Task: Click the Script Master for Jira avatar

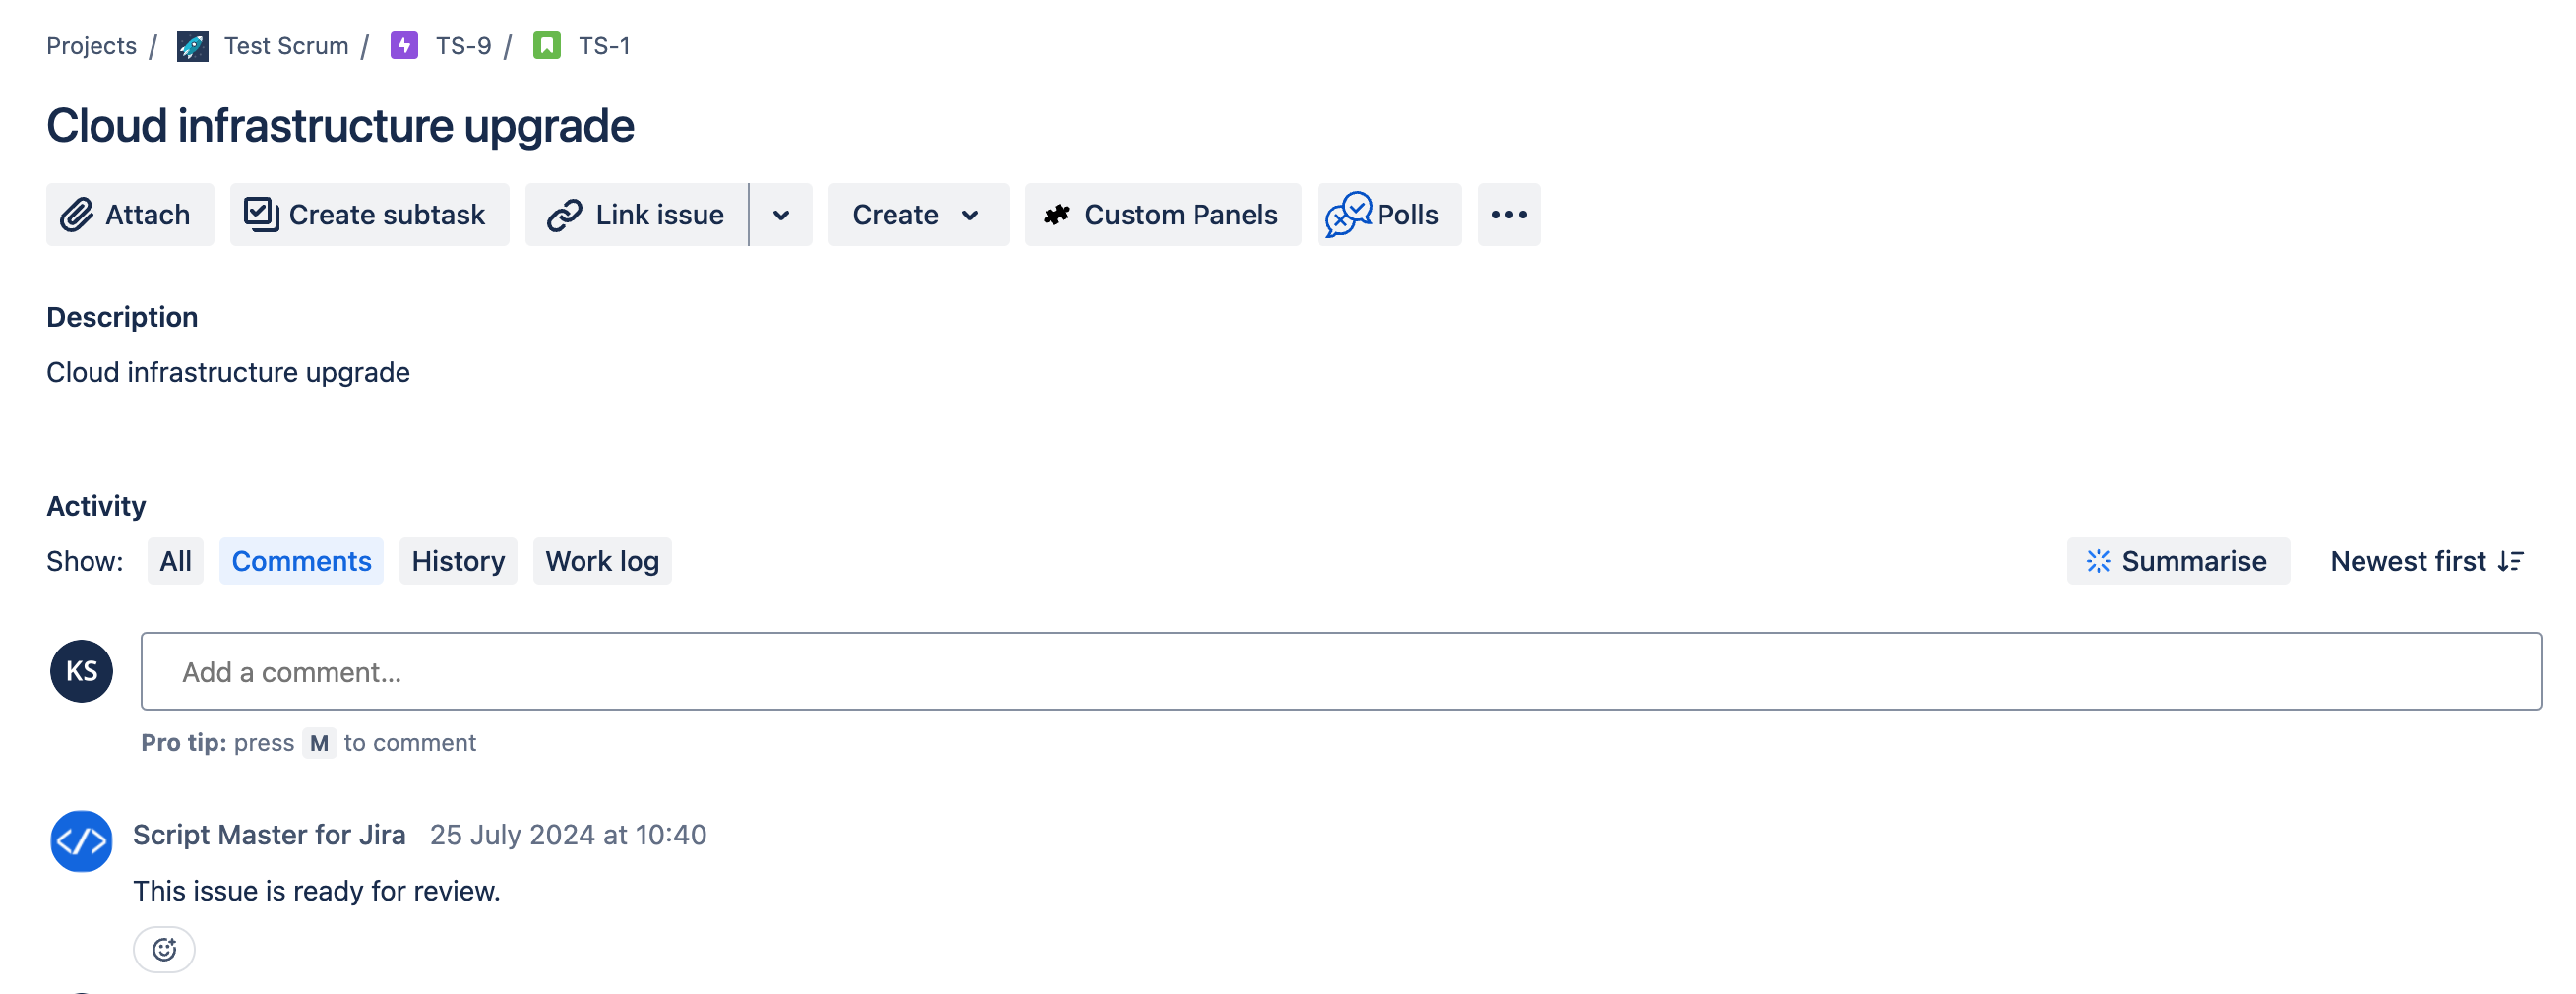Action: coord(81,841)
